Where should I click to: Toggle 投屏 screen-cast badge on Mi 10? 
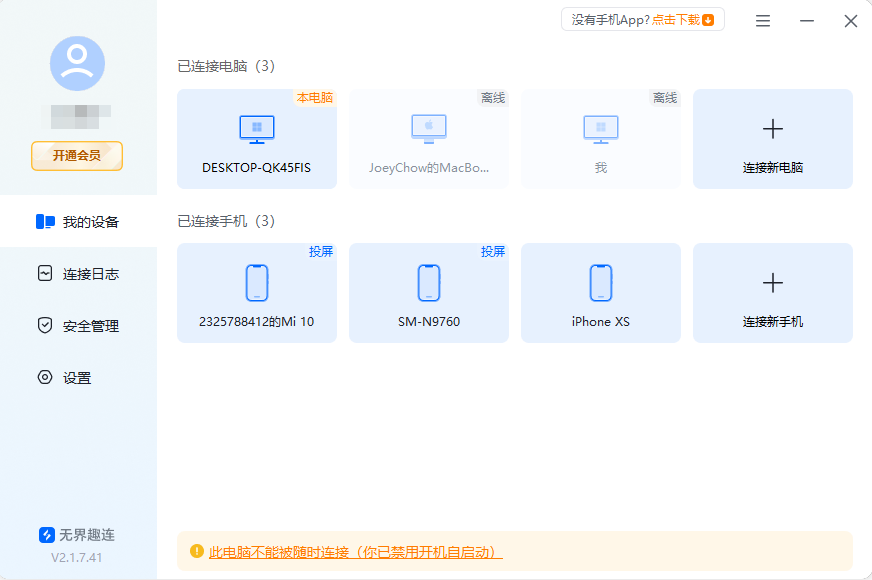click(320, 252)
